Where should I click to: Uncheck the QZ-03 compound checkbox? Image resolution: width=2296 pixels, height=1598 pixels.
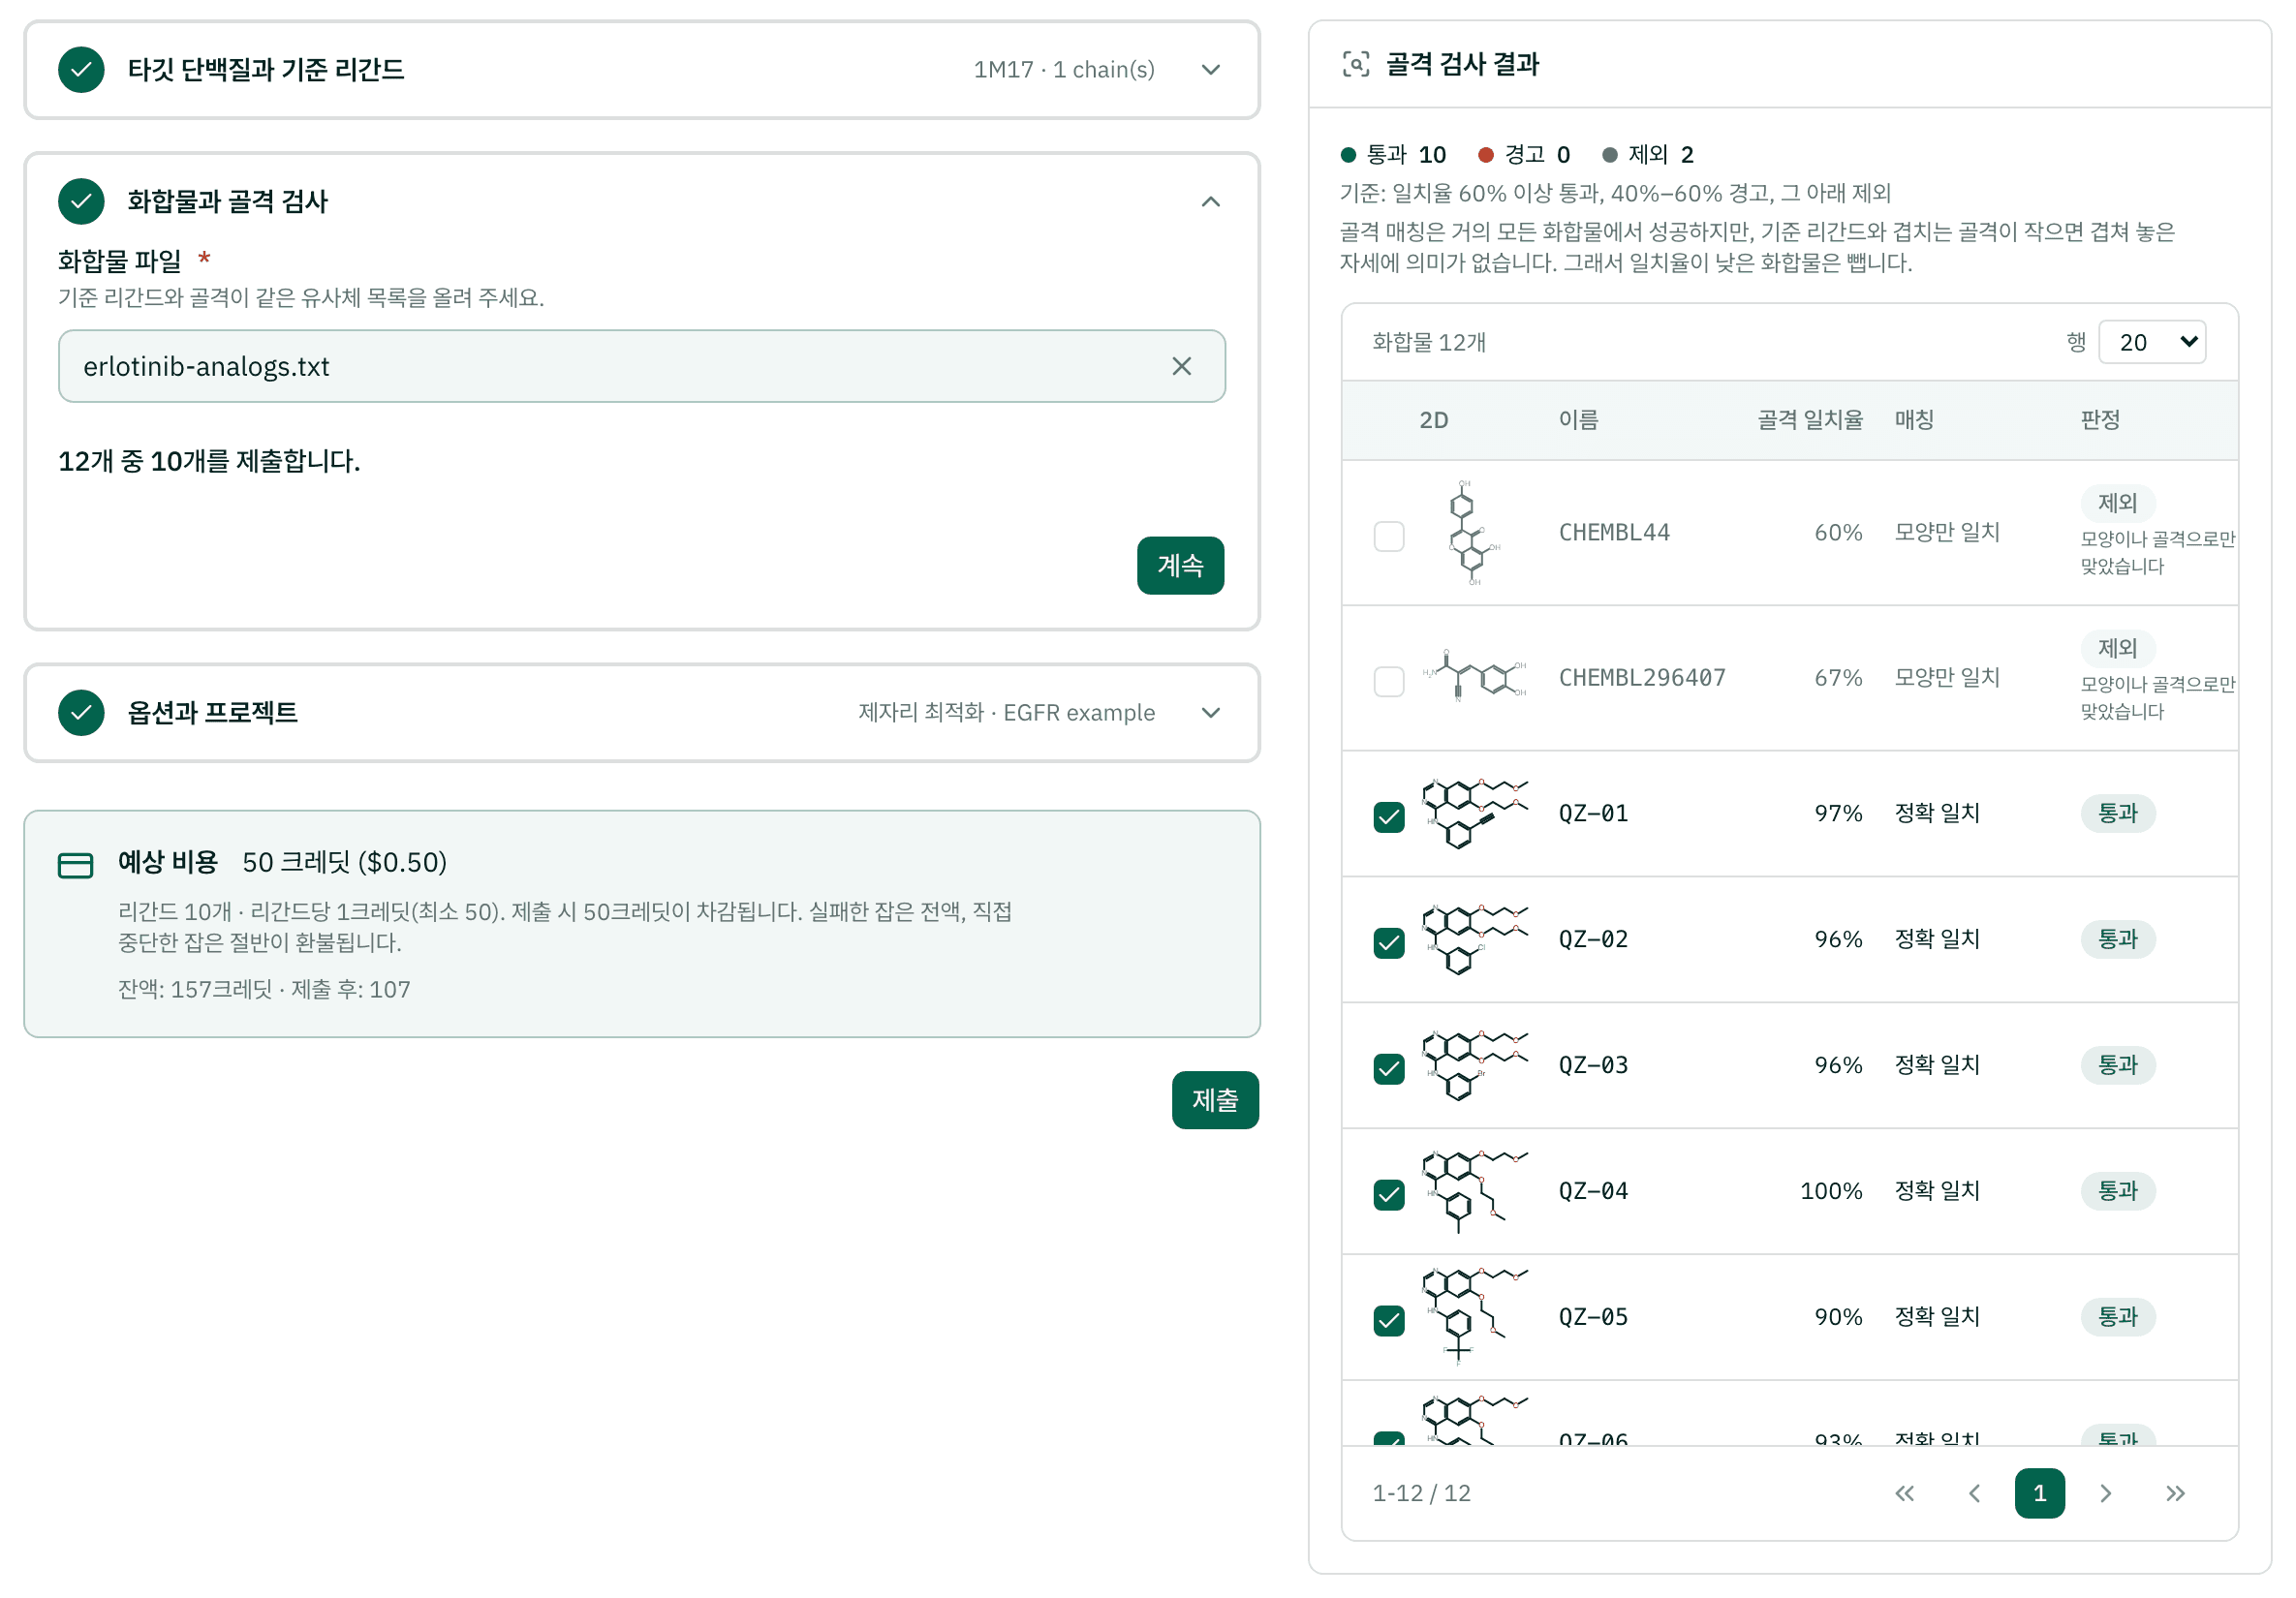point(1388,1068)
